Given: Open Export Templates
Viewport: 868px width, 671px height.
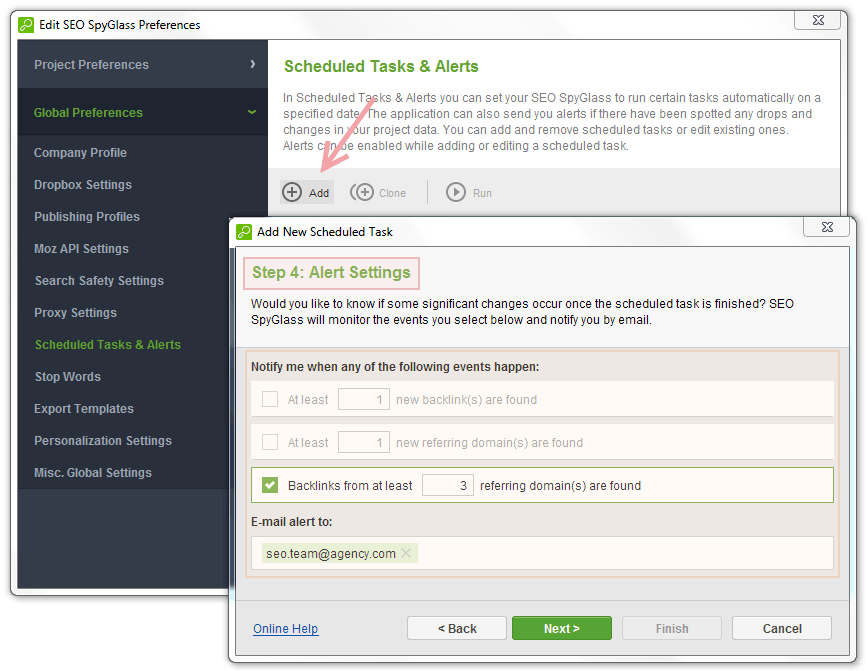Looking at the screenshot, I should click(x=84, y=409).
